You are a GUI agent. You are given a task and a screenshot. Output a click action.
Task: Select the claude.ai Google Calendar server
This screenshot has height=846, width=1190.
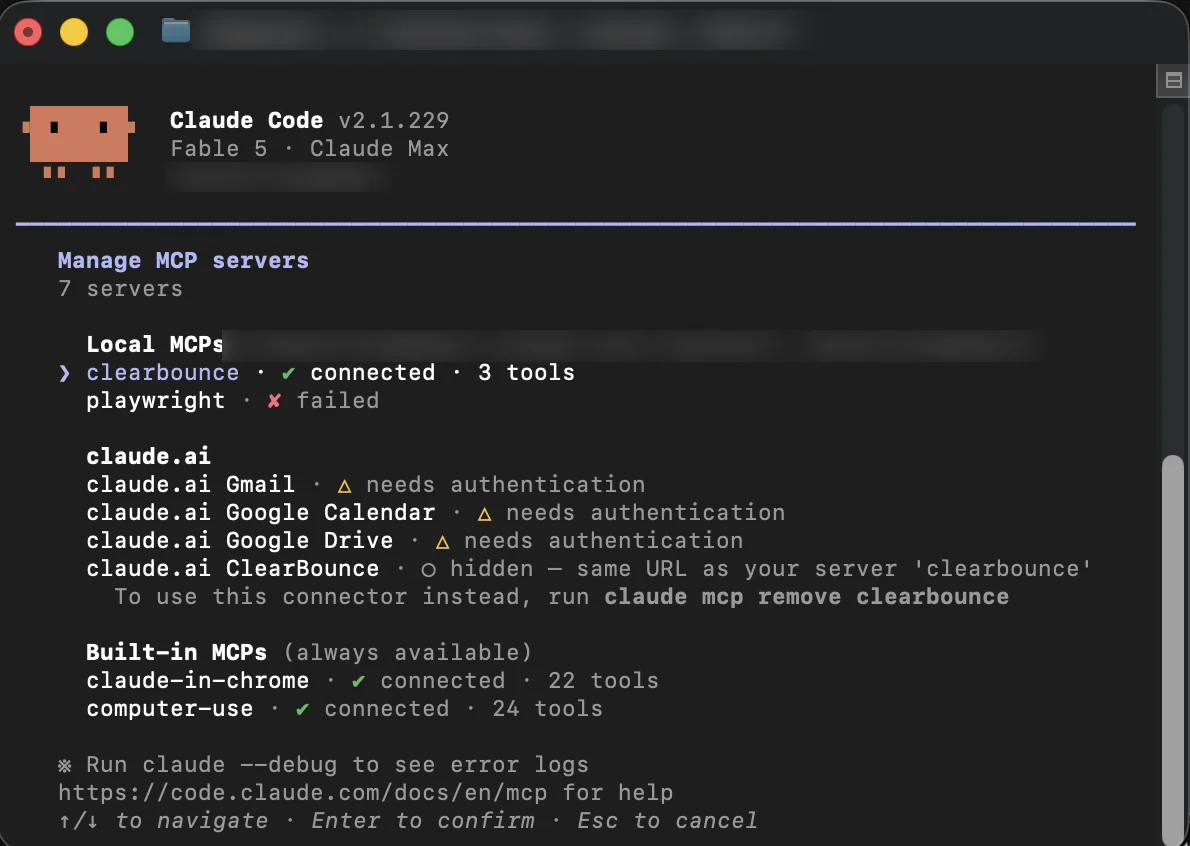tap(436, 512)
